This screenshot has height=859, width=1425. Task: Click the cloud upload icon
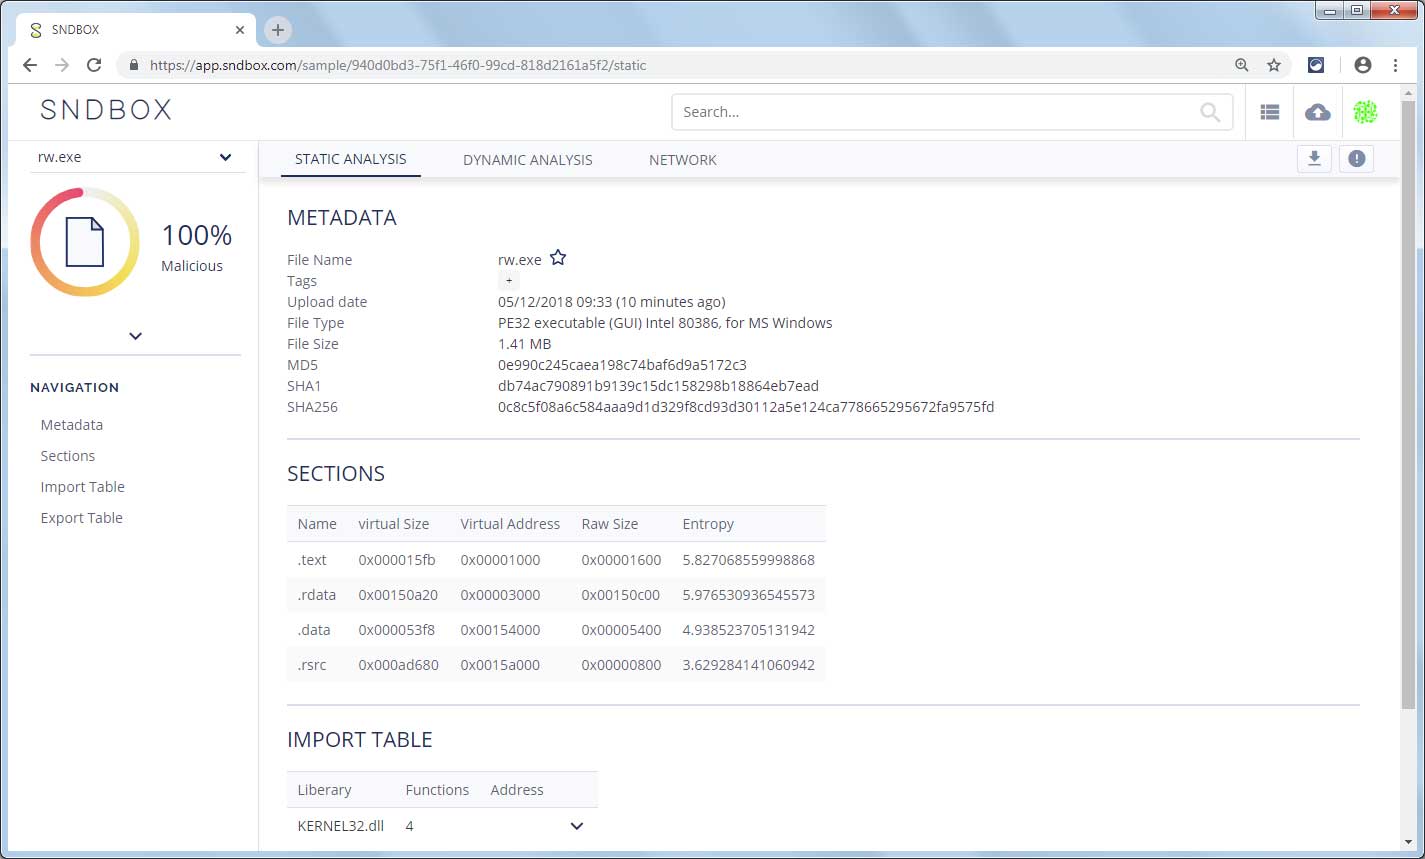coord(1318,112)
